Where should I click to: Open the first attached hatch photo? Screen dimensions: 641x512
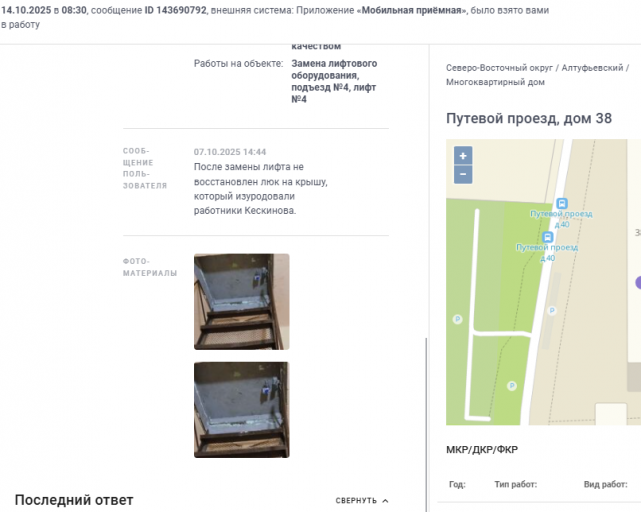[242, 302]
